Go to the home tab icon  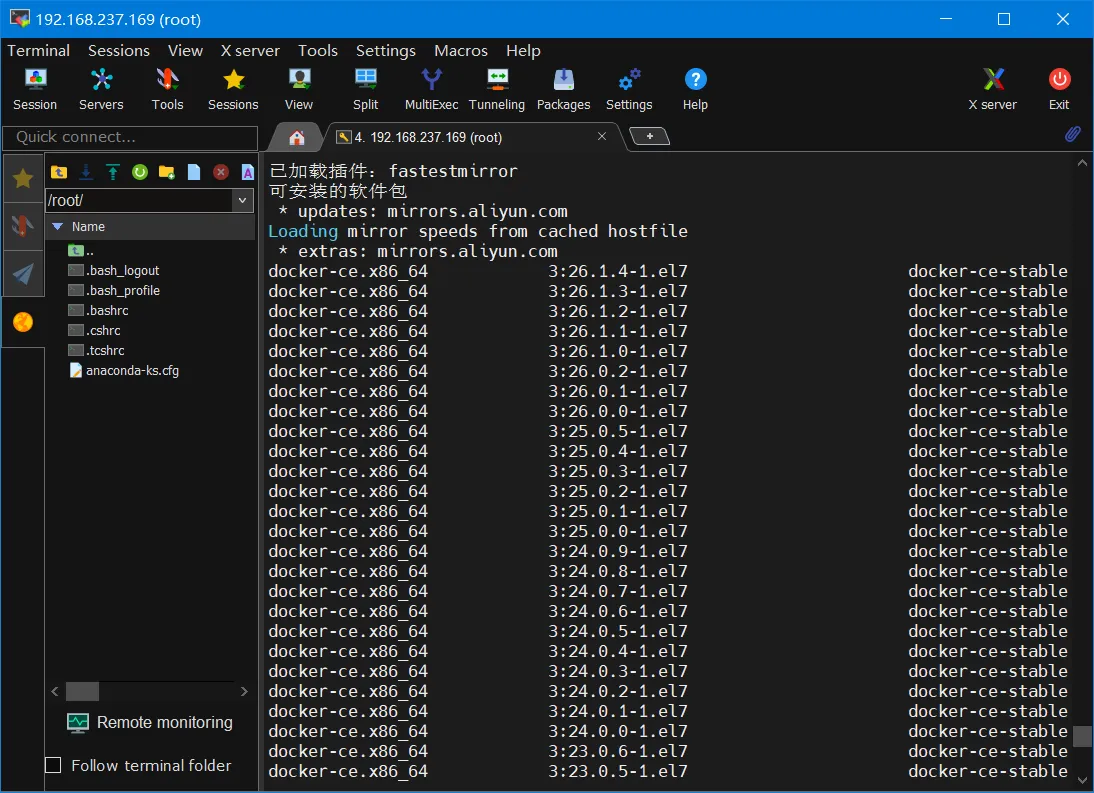click(297, 137)
